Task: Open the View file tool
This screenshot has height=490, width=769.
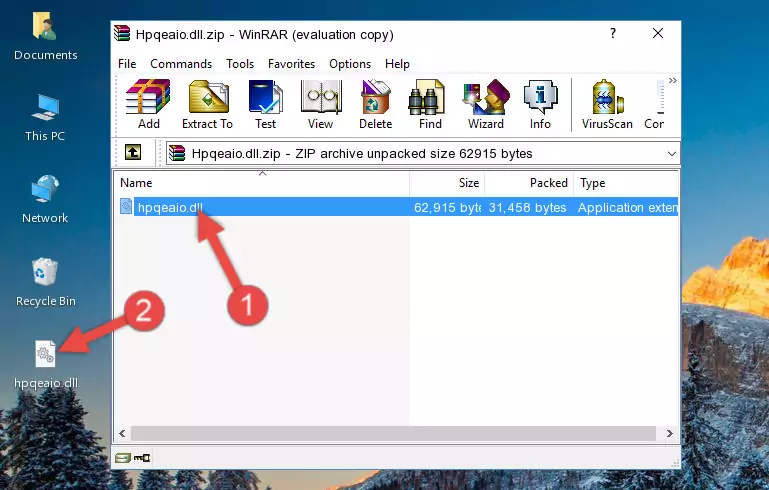Action: point(321,104)
